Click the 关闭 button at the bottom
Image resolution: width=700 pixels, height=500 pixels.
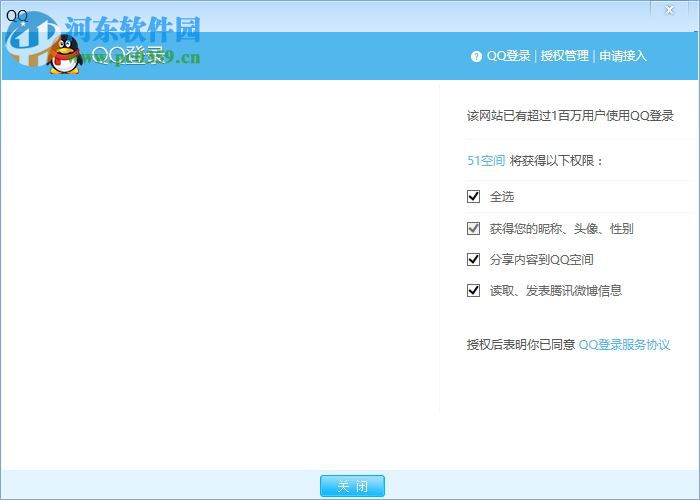(352, 486)
